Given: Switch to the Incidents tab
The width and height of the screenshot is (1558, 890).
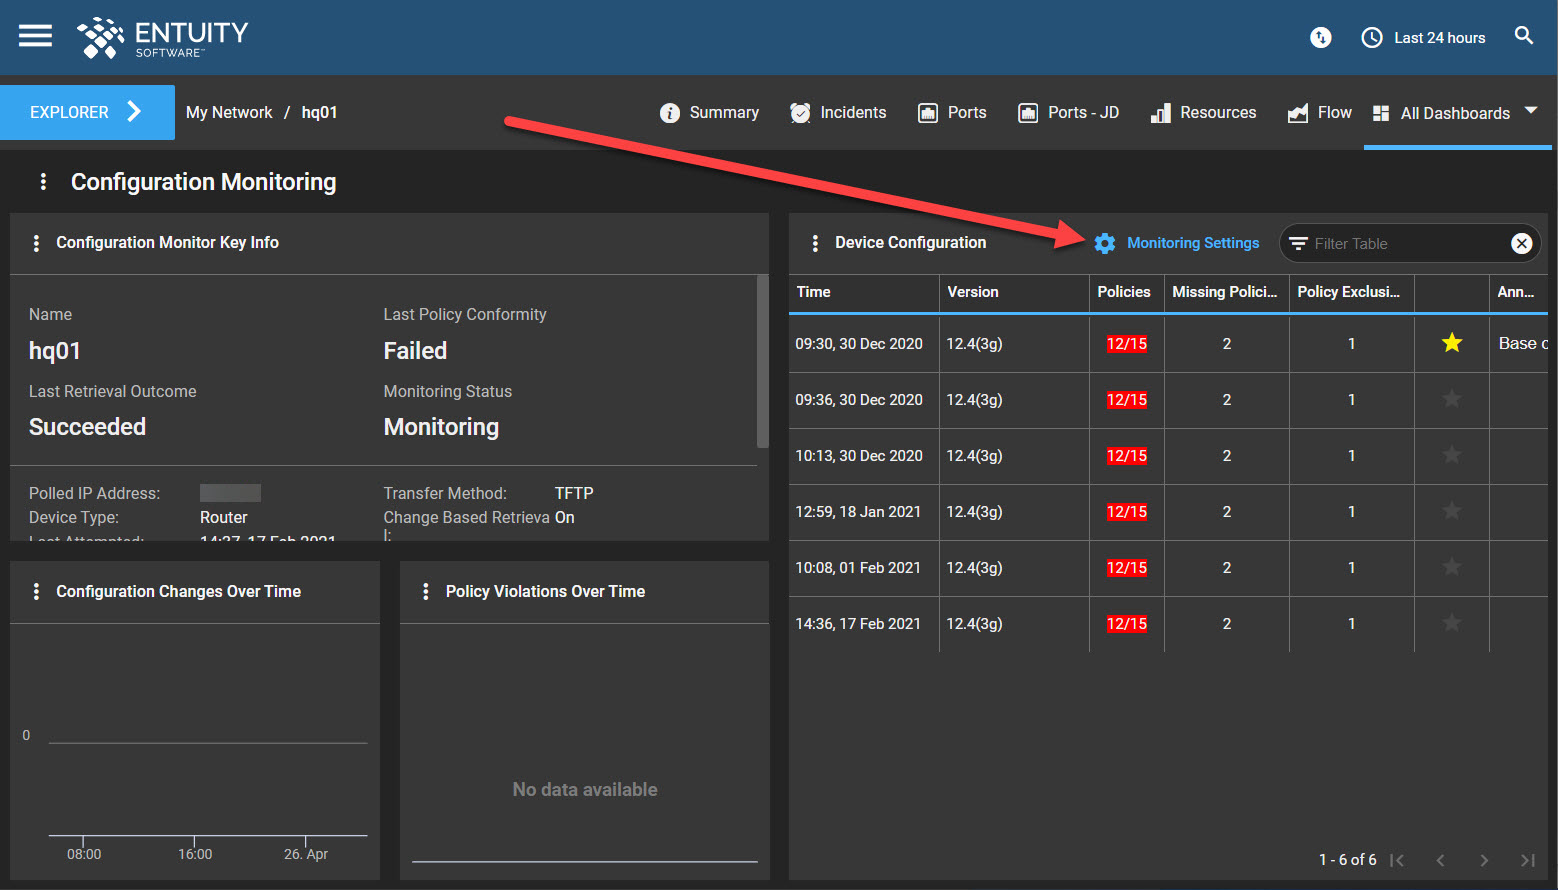Looking at the screenshot, I should click(x=838, y=113).
